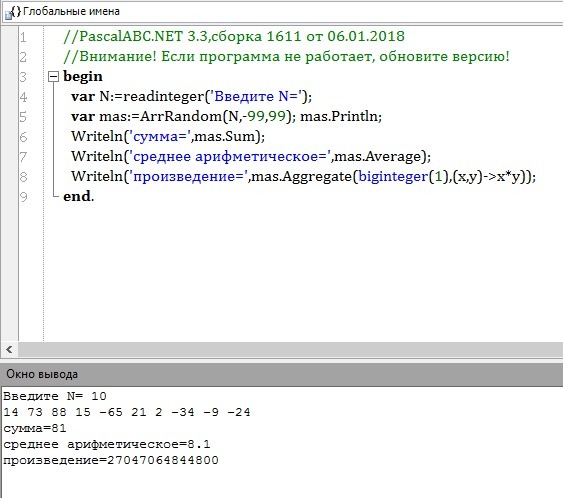Screen dimensions: 563x498
Task: Click line number 9 in gutter
Action: [x=23, y=197]
